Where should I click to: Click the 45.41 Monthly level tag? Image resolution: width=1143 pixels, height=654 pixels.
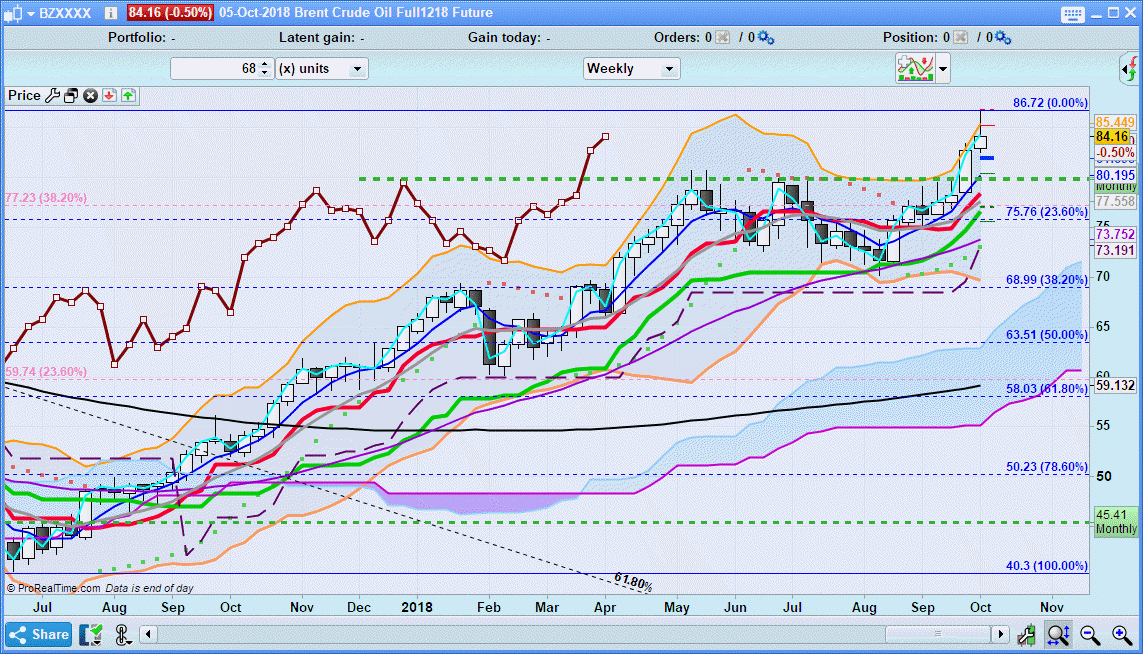1116,522
